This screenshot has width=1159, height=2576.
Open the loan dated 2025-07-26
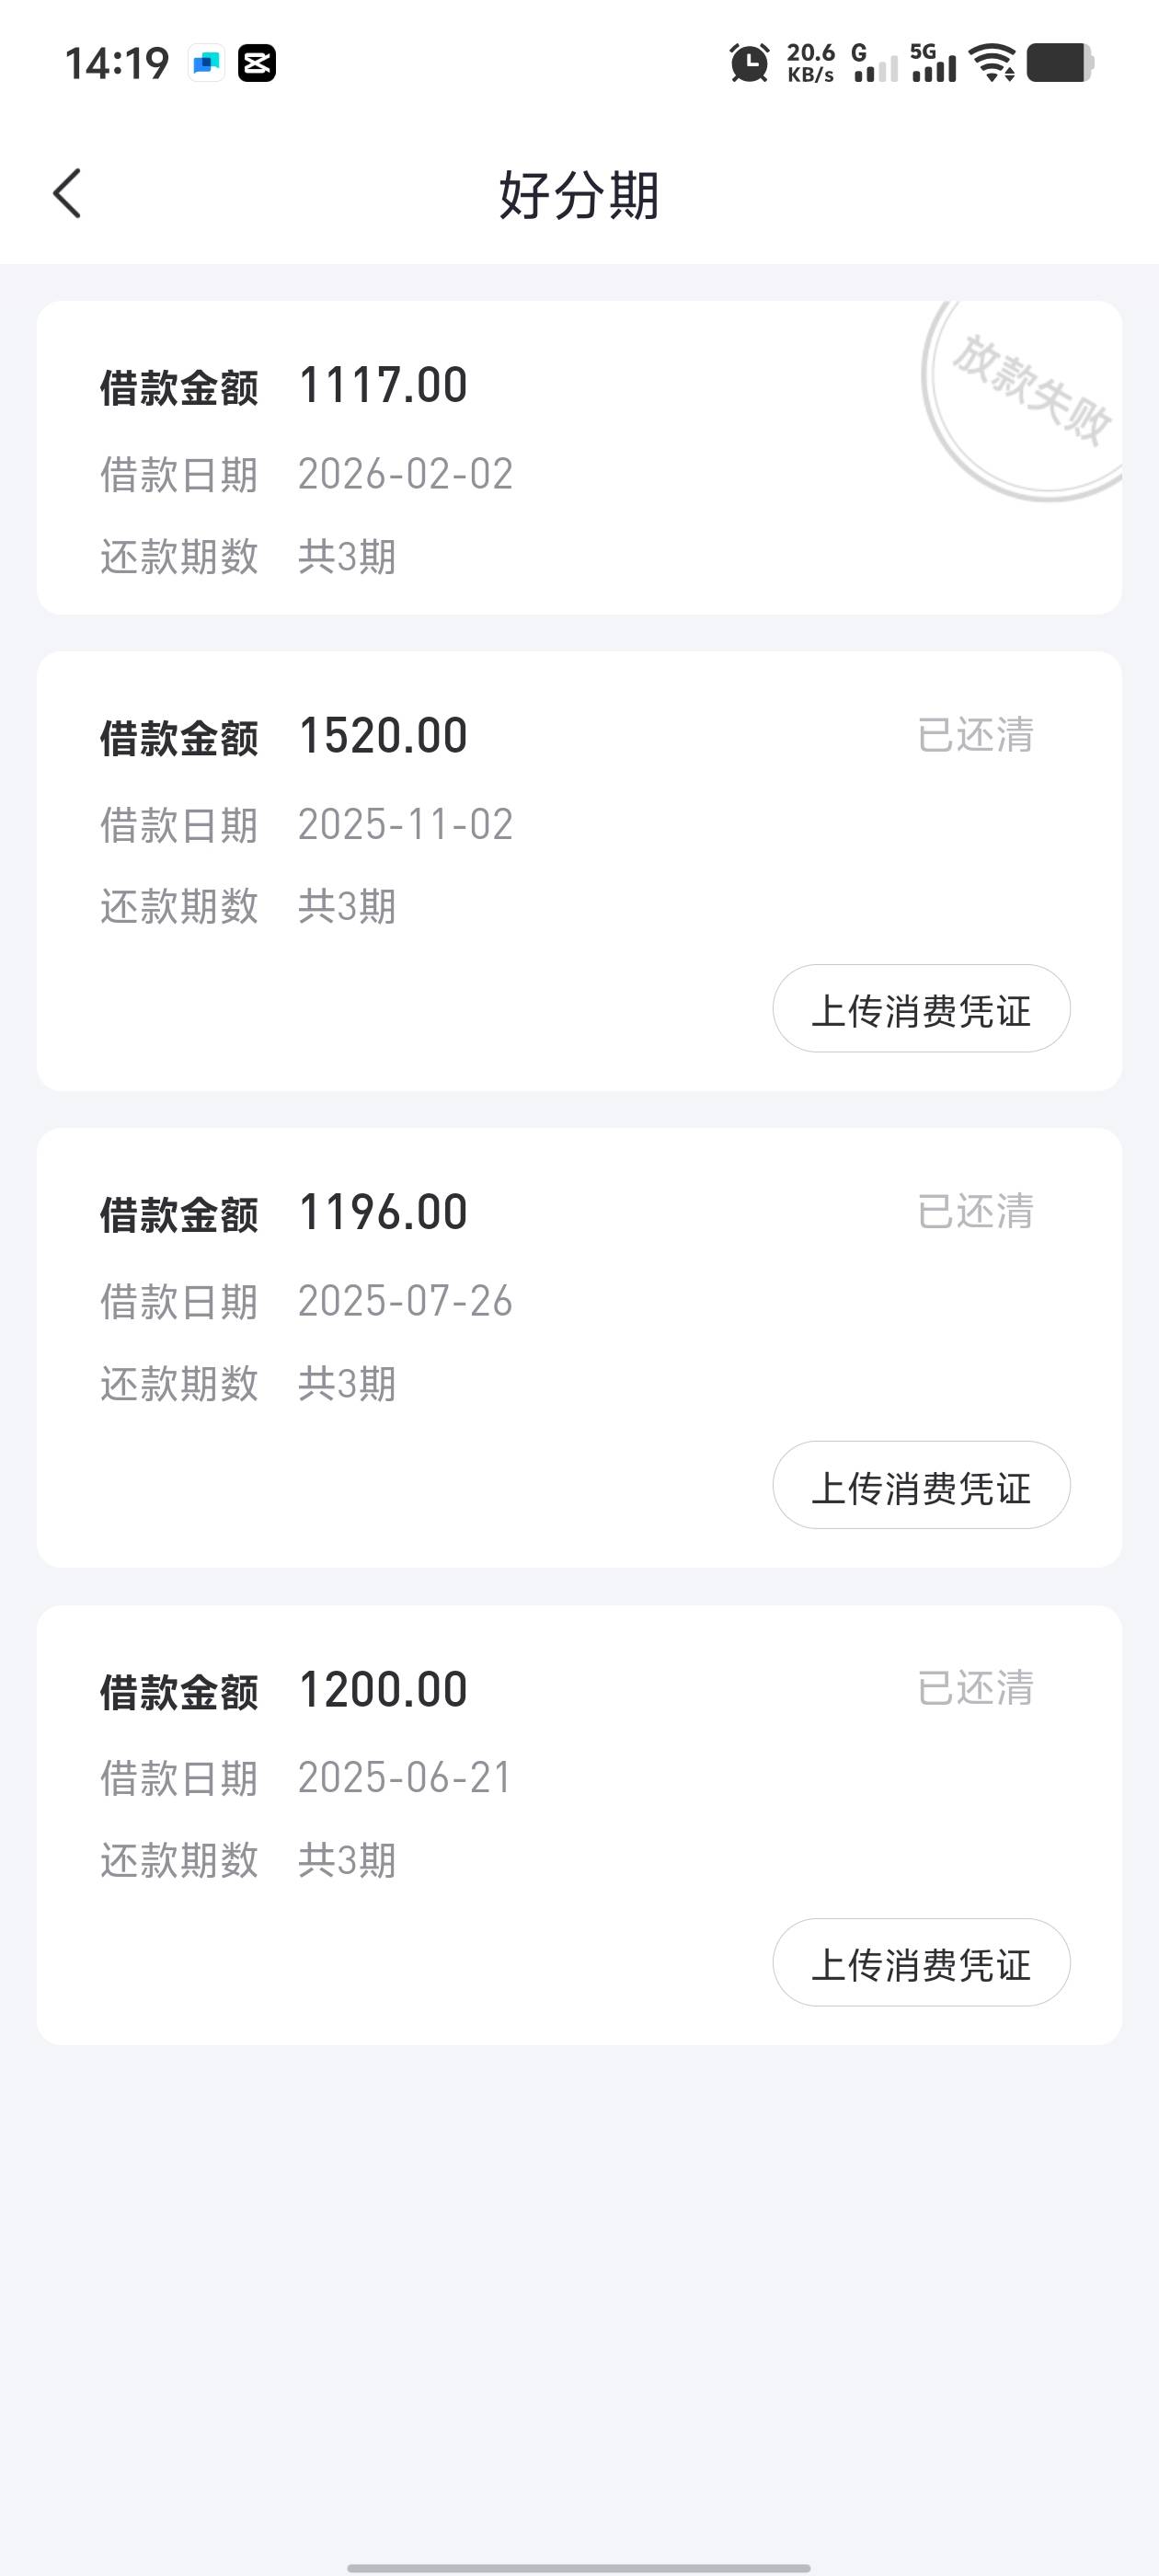pyautogui.click(x=405, y=1301)
